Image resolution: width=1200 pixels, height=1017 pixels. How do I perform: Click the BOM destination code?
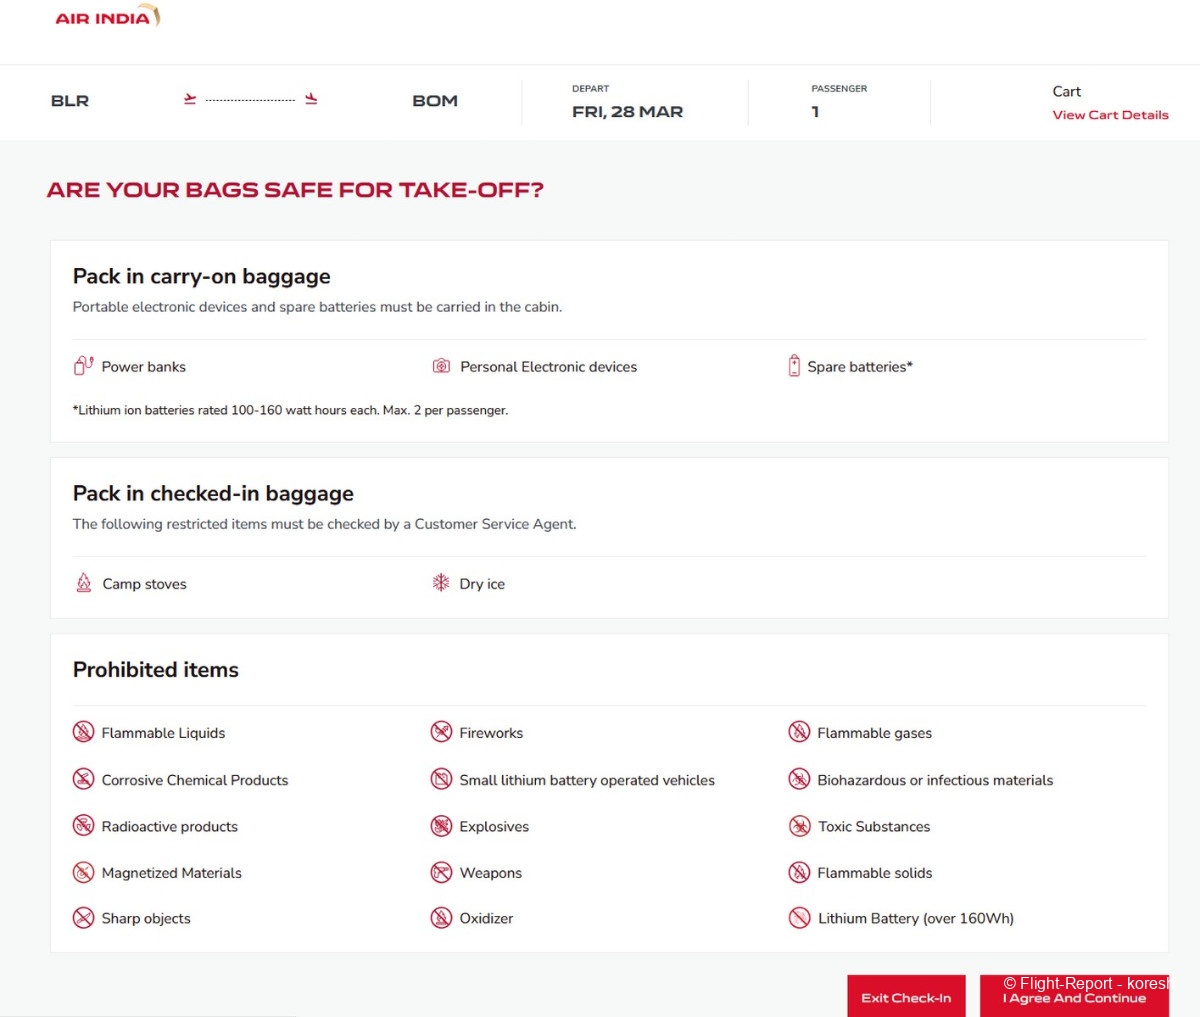click(x=435, y=101)
